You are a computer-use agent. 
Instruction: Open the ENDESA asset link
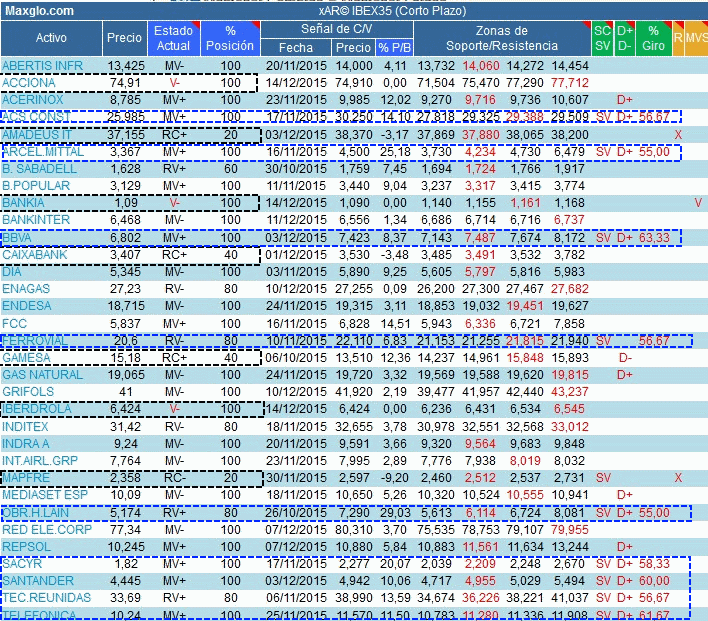coord(27,306)
